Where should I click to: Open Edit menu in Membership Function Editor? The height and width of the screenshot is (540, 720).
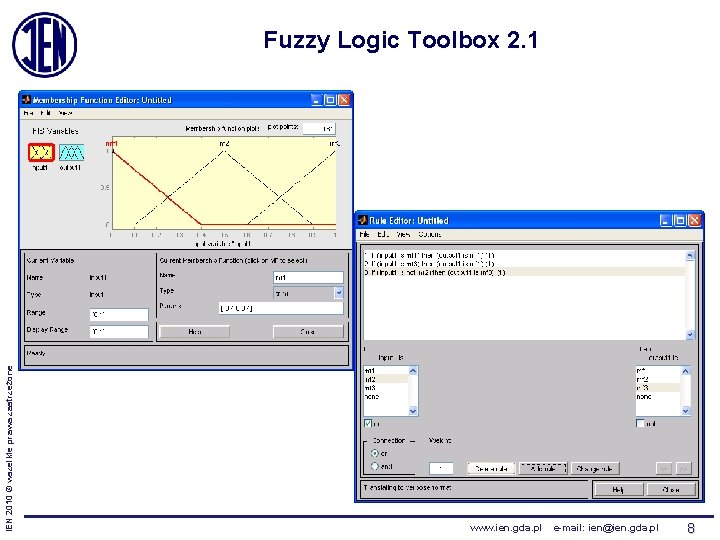45,113
